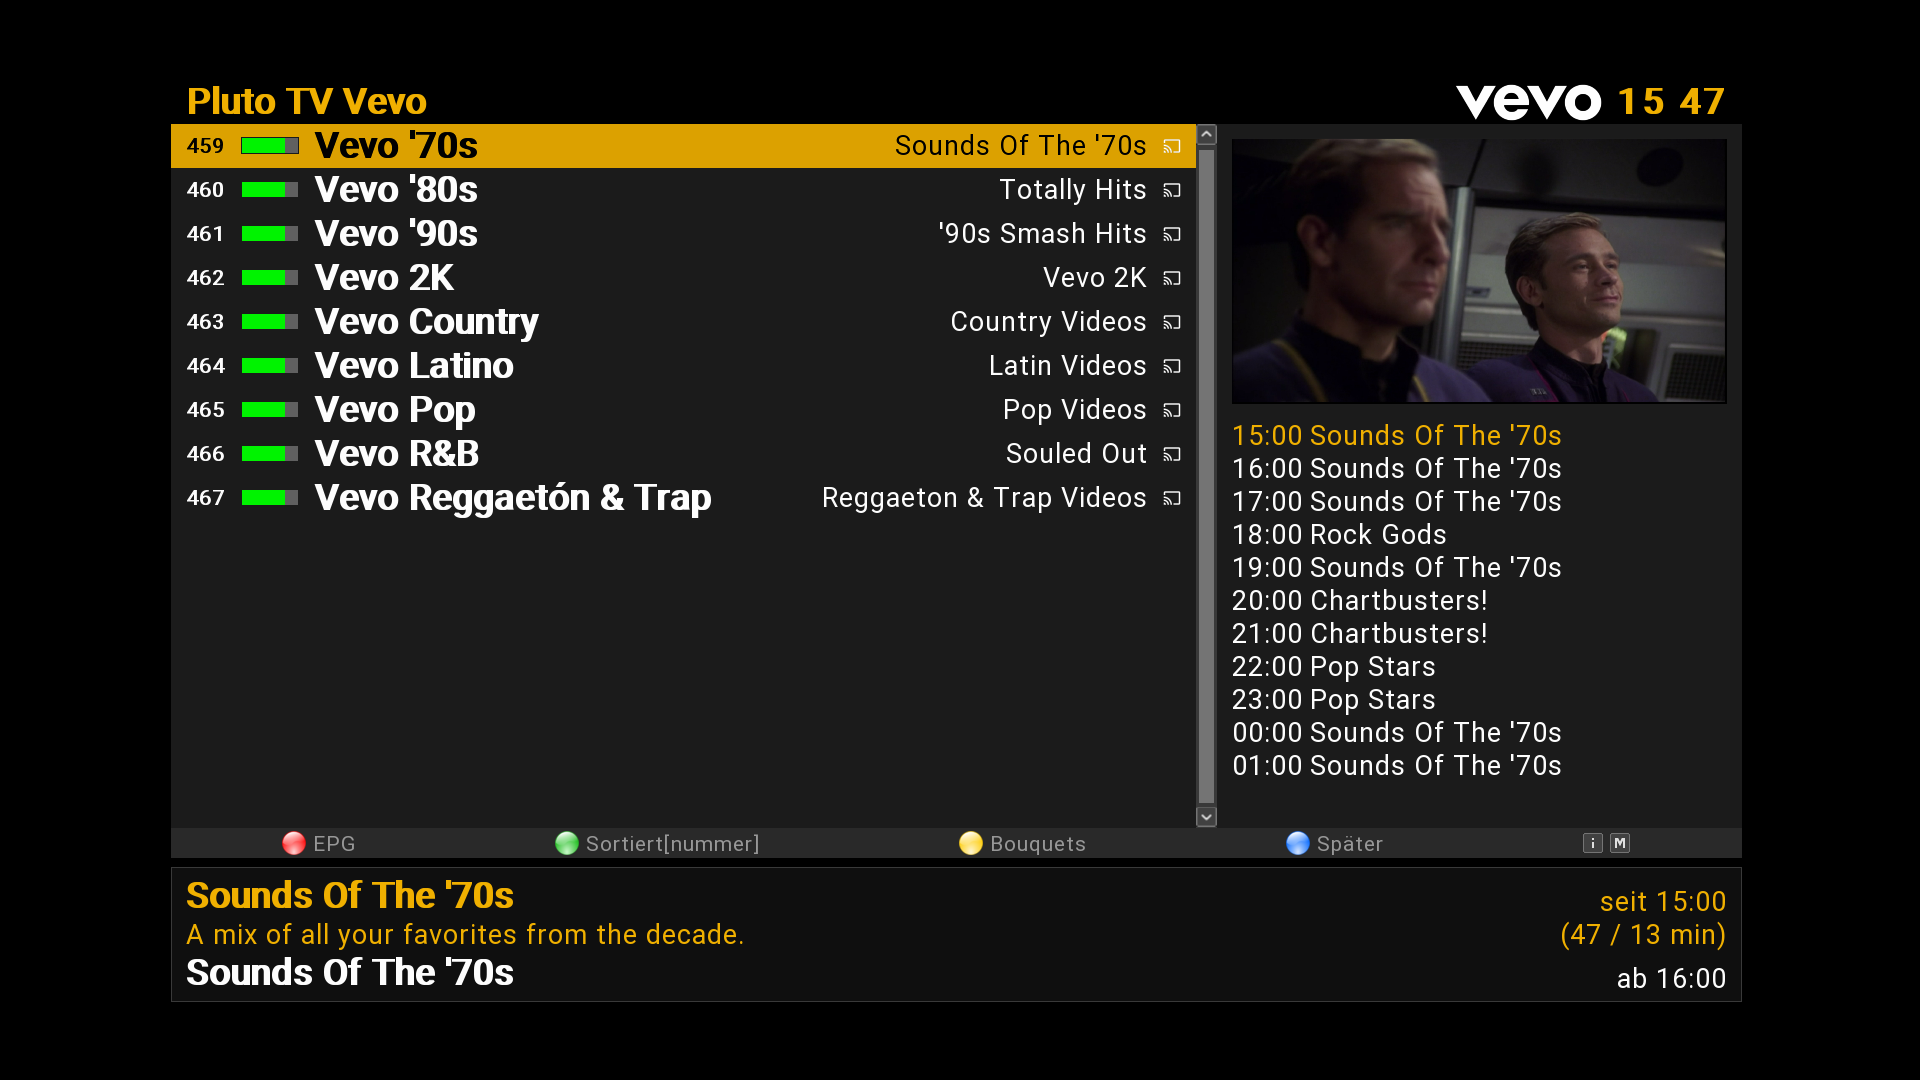Click the stream icon beside Souled Out

point(1172,454)
